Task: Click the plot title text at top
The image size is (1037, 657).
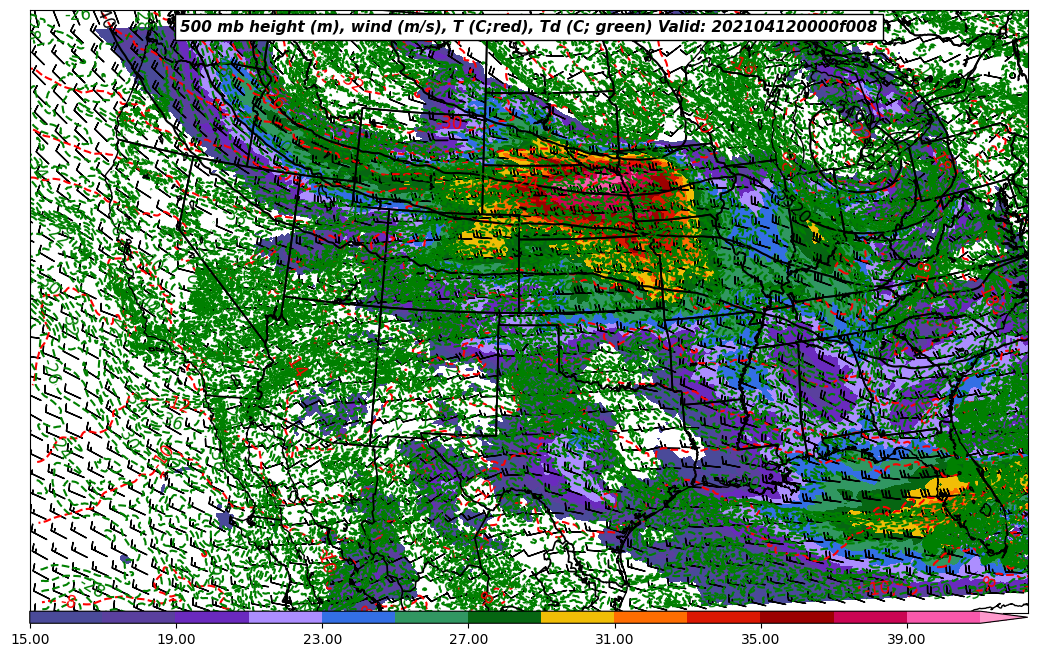Action: coord(528,27)
